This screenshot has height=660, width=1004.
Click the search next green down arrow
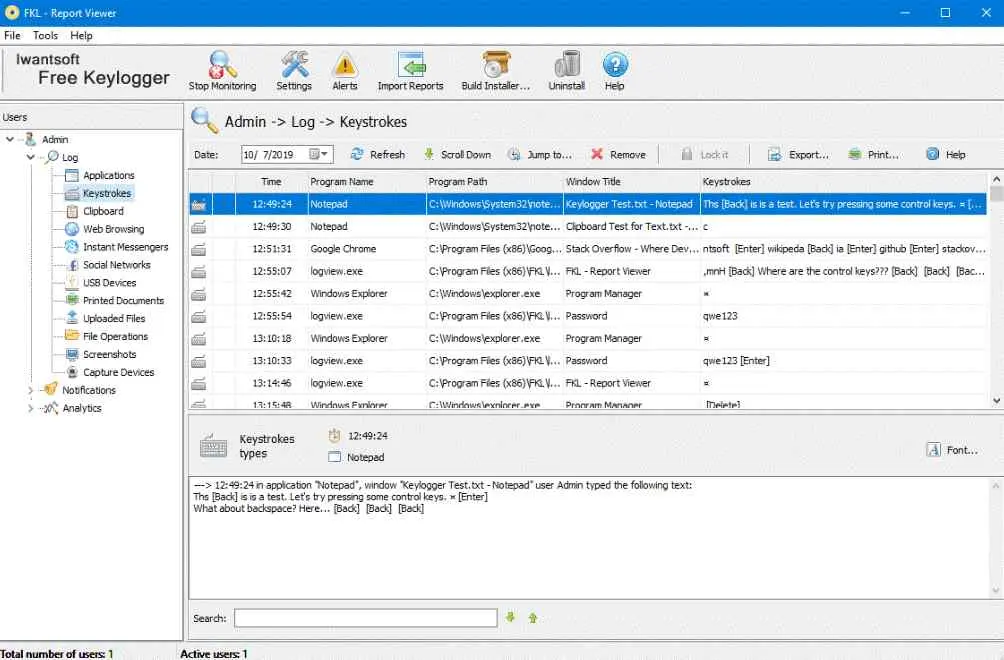tap(510, 618)
